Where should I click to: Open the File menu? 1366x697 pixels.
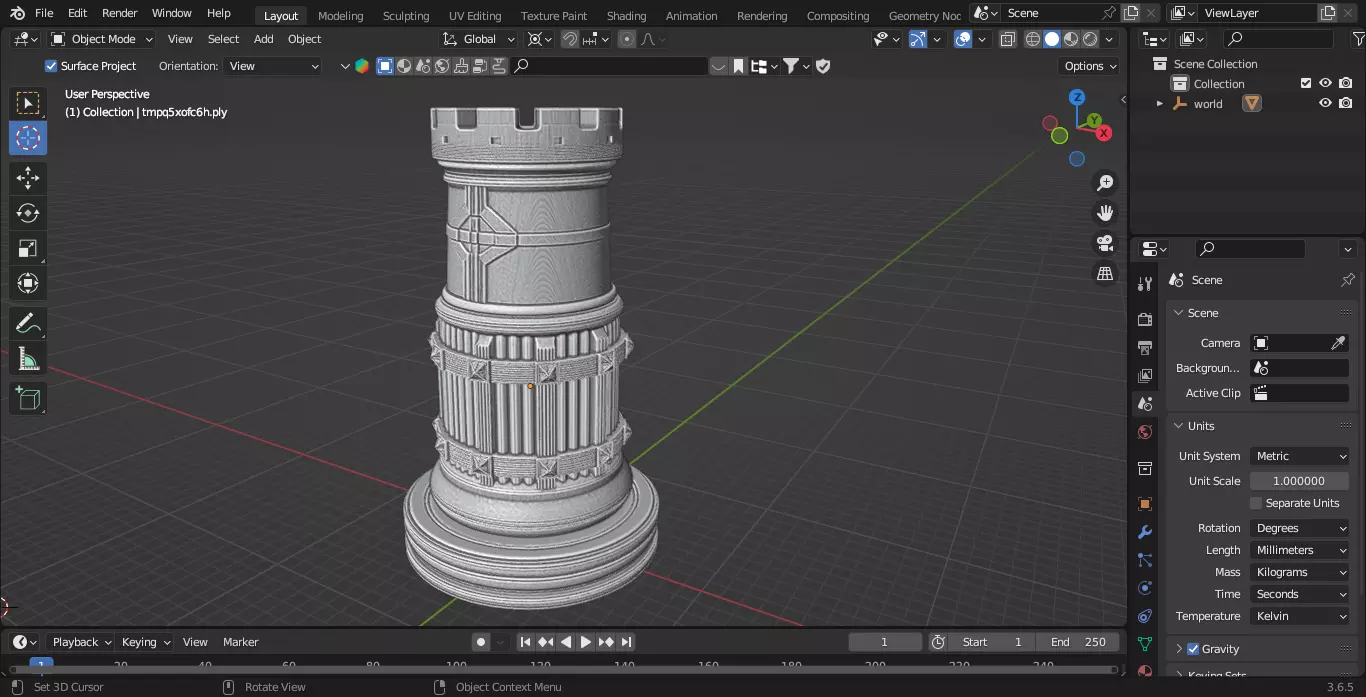[x=44, y=13]
